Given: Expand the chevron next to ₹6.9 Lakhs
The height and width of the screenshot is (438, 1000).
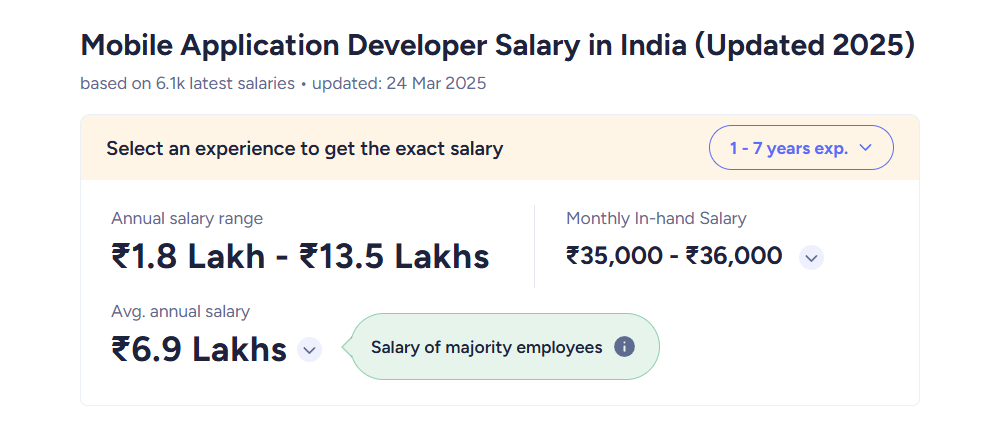Looking at the screenshot, I should [x=309, y=349].
